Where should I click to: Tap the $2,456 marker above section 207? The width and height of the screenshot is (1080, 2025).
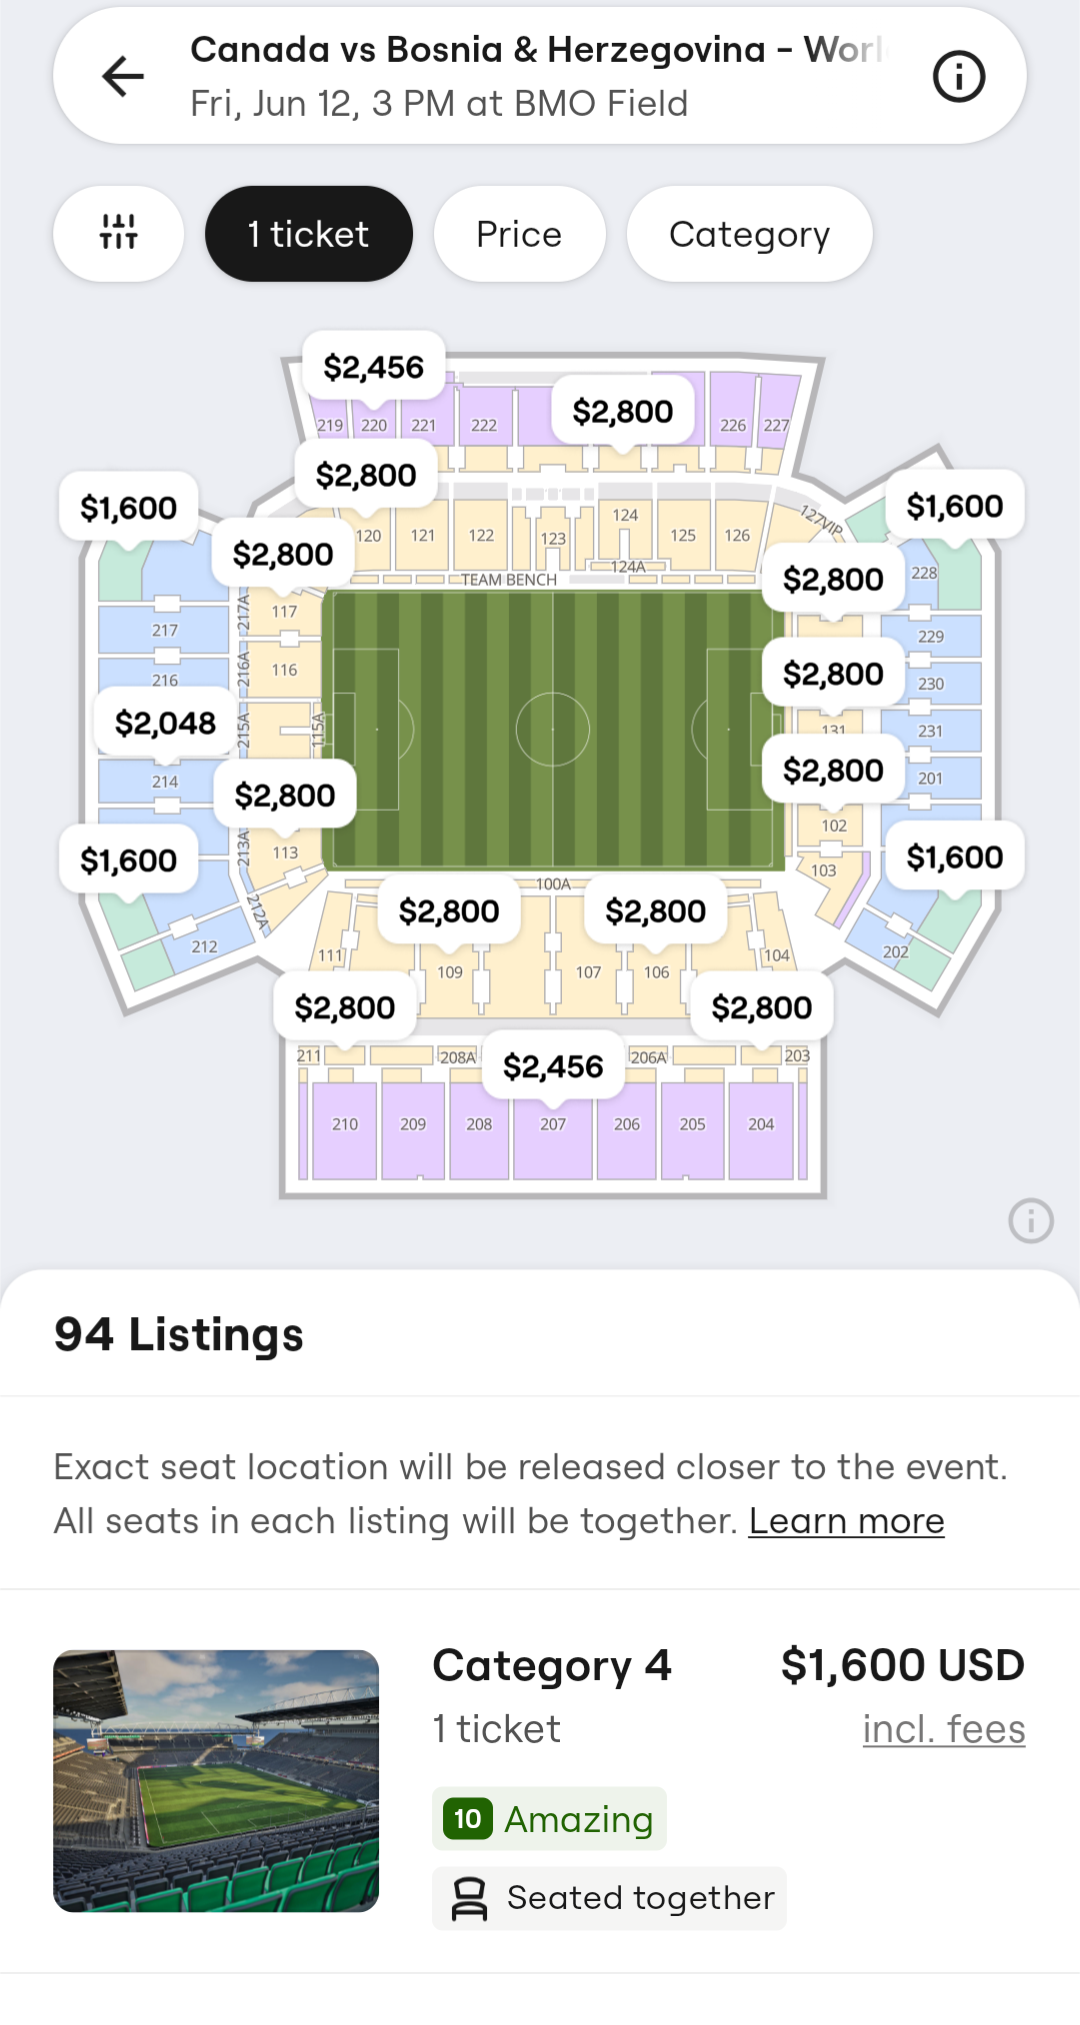click(553, 1066)
